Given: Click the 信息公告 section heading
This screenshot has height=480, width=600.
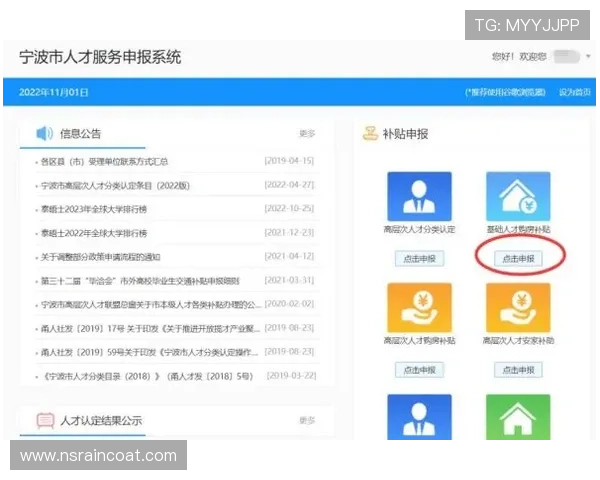Looking at the screenshot, I should (x=80, y=134).
